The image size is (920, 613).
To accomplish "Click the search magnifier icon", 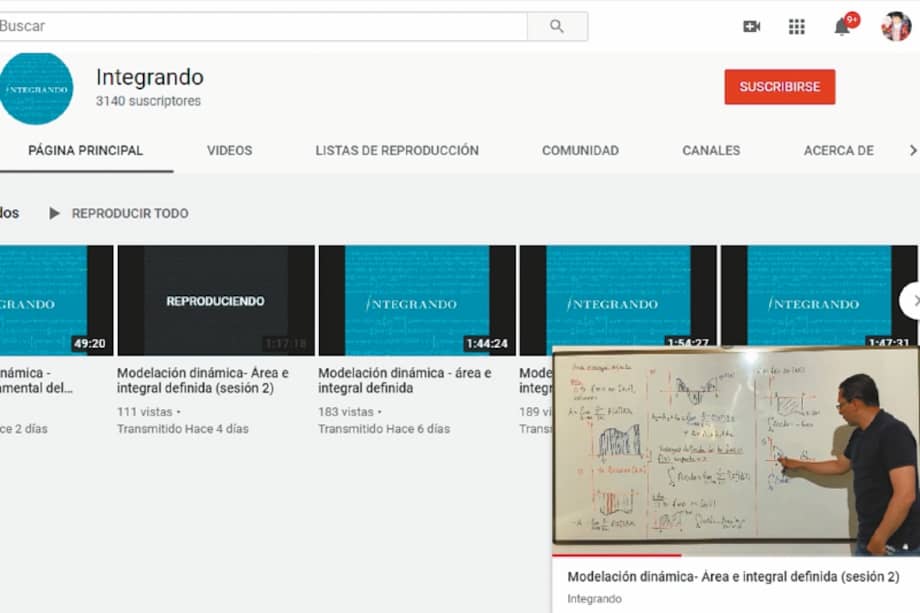I will (x=556, y=25).
